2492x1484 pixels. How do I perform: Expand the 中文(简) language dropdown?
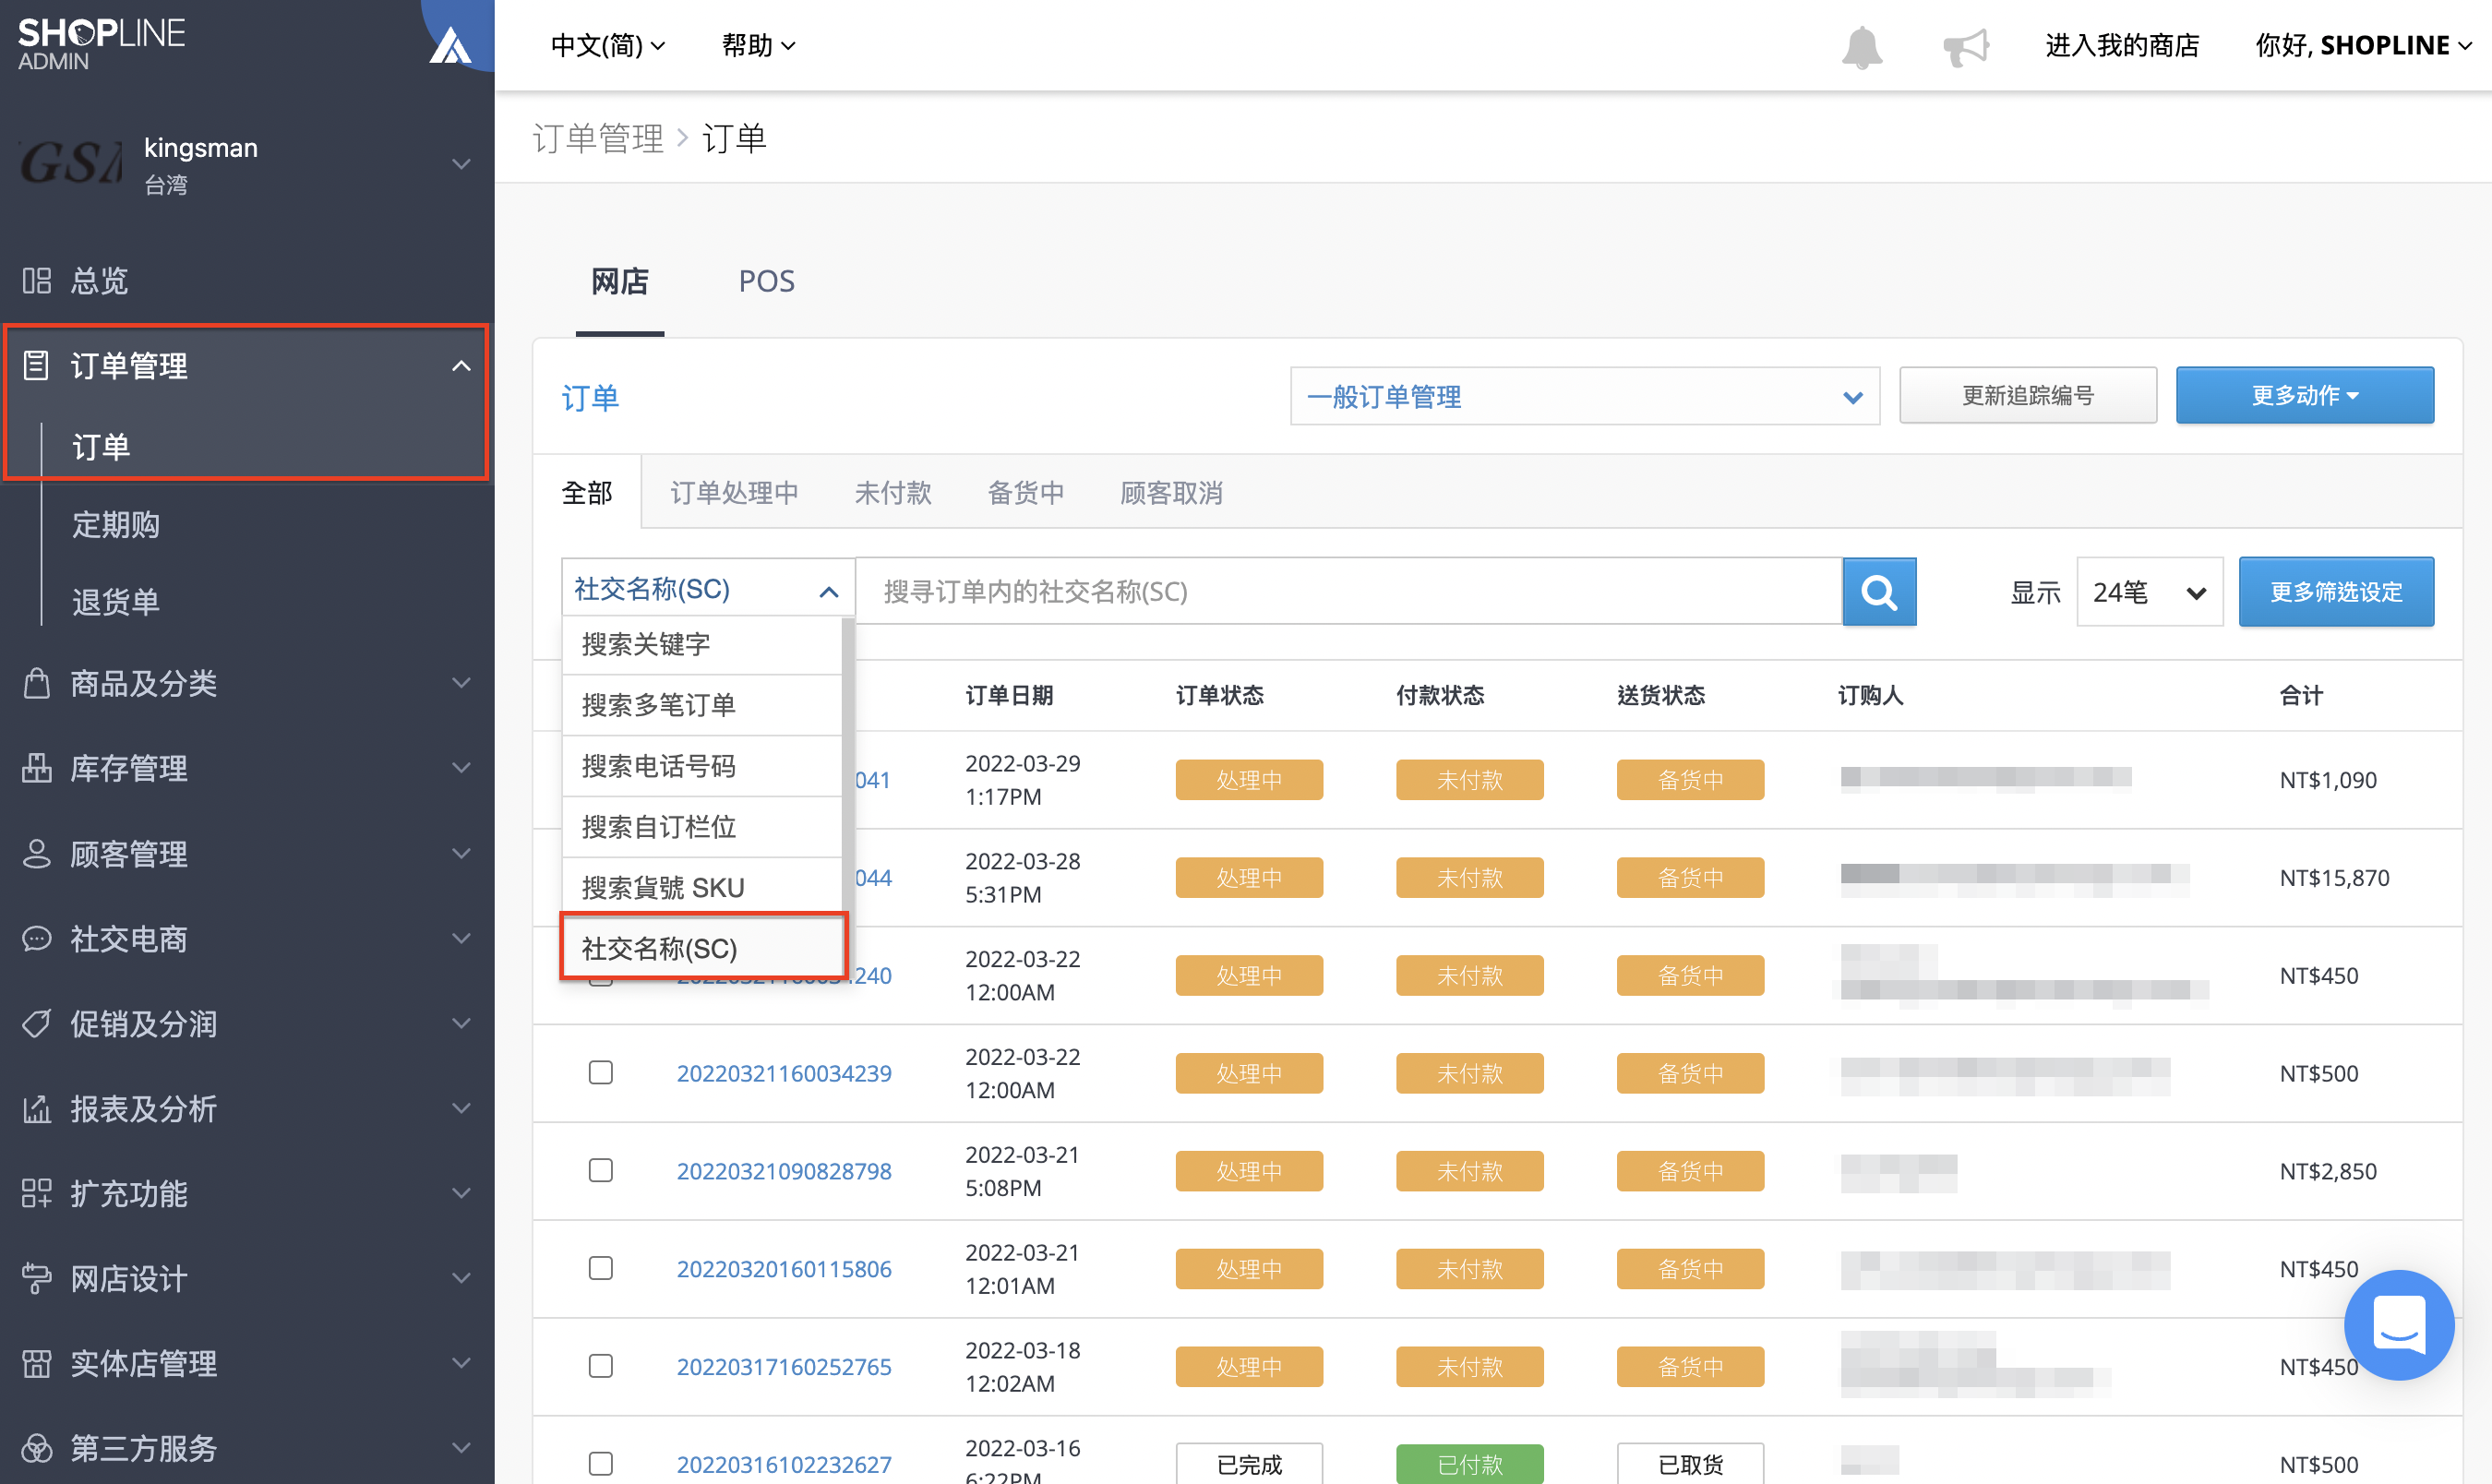pos(607,46)
